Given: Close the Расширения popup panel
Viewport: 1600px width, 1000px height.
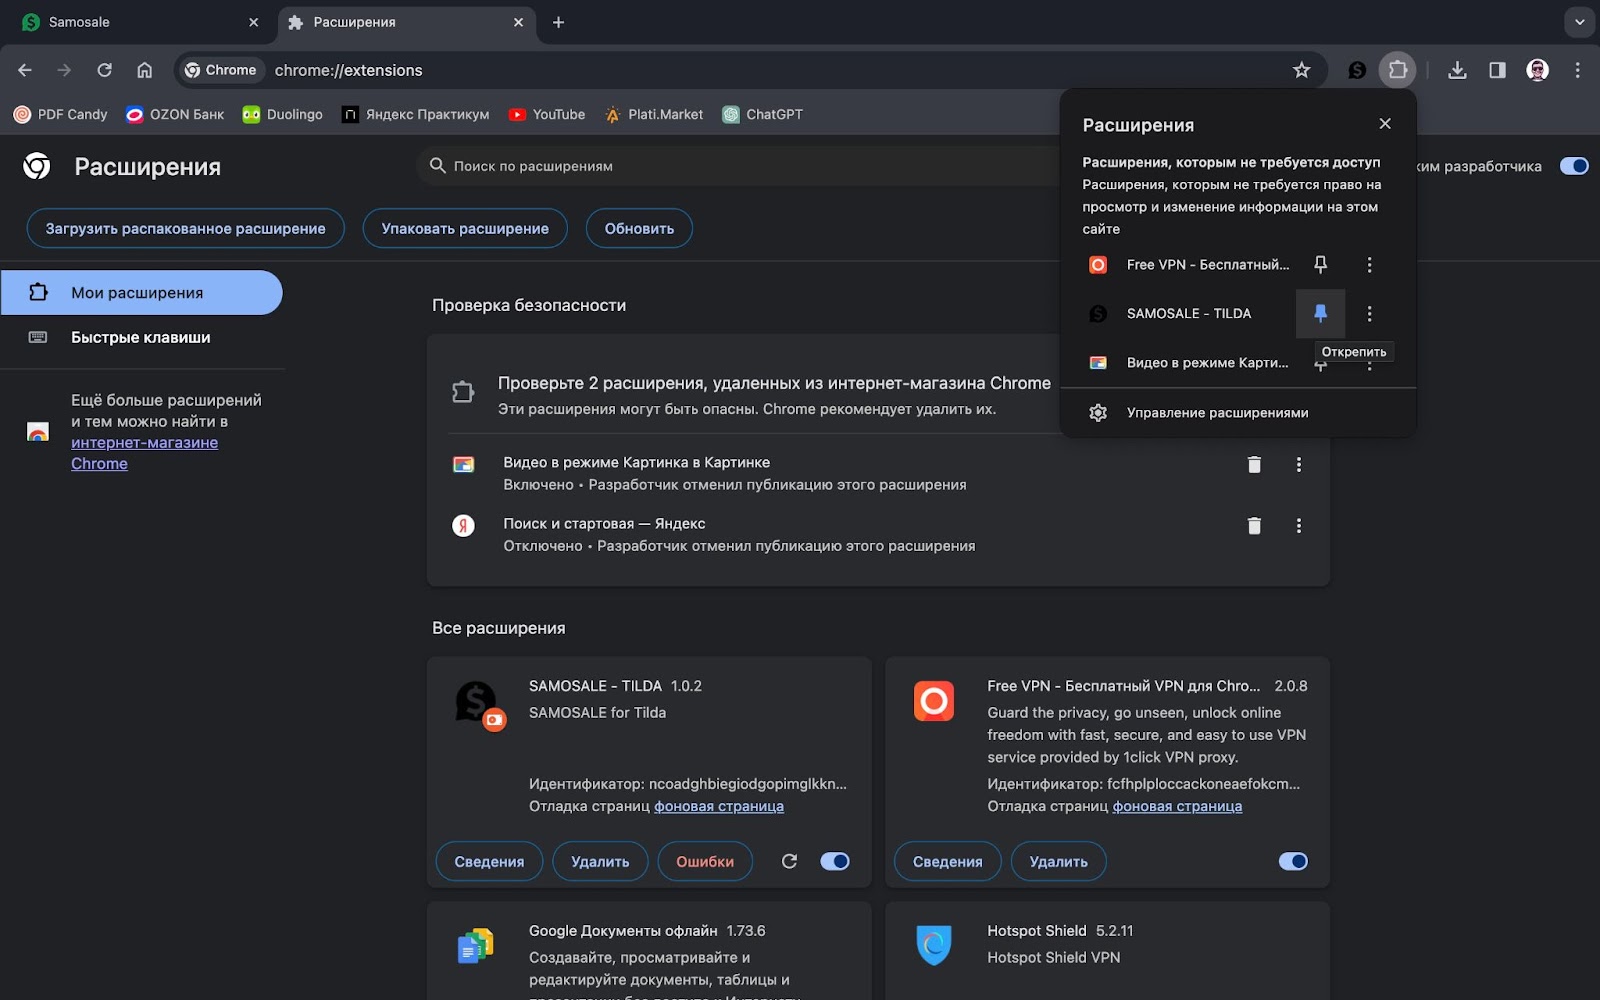Looking at the screenshot, I should pyautogui.click(x=1385, y=123).
